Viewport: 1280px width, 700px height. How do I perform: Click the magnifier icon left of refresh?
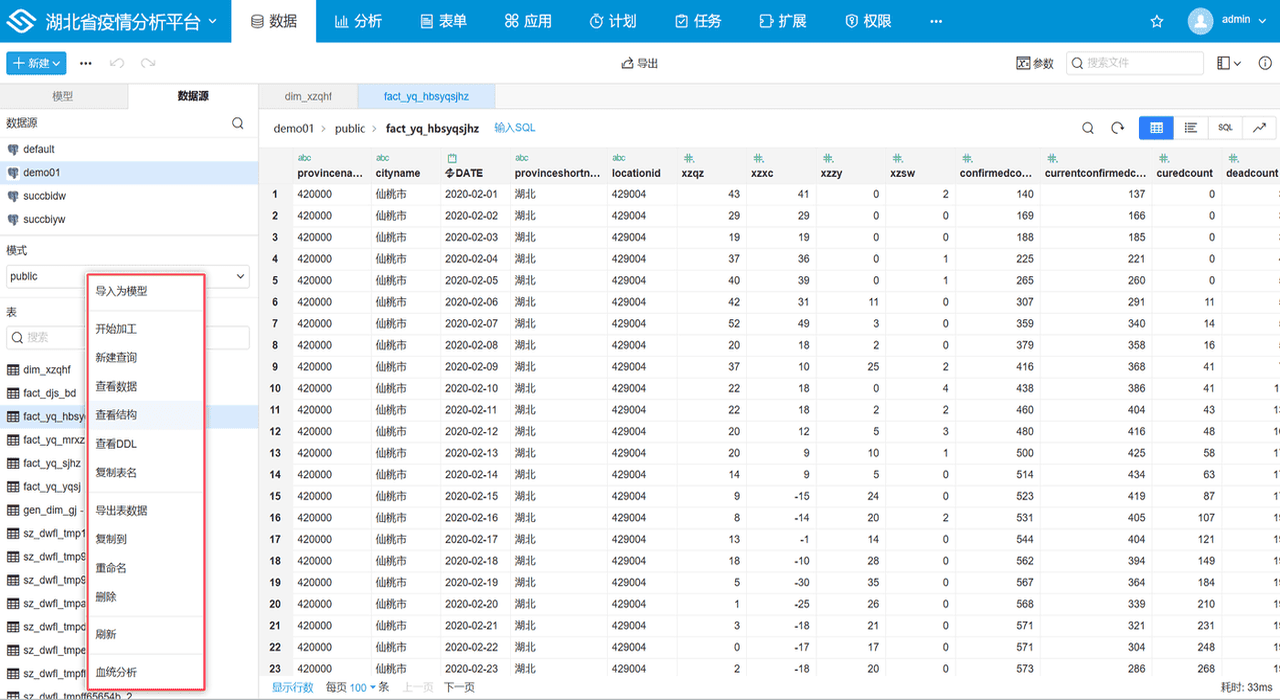pos(1088,128)
